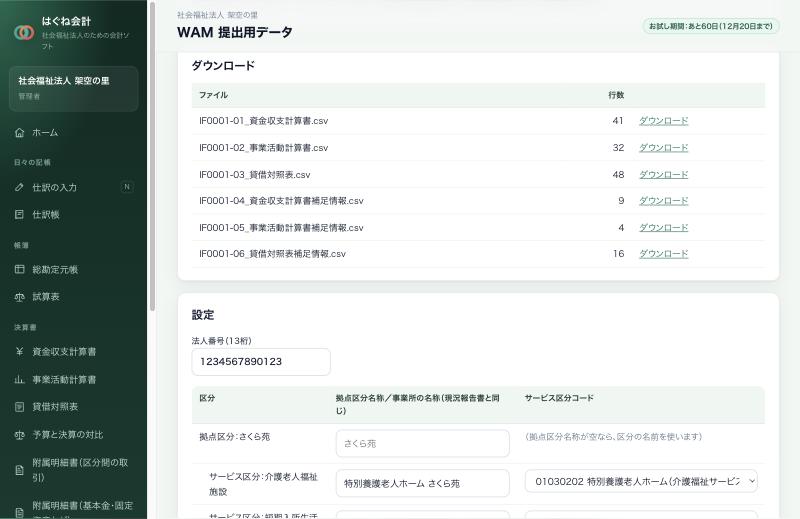Screen dimensions: 800x519
Task: Click the はぐね会計 logo icon
Action: 24,33
